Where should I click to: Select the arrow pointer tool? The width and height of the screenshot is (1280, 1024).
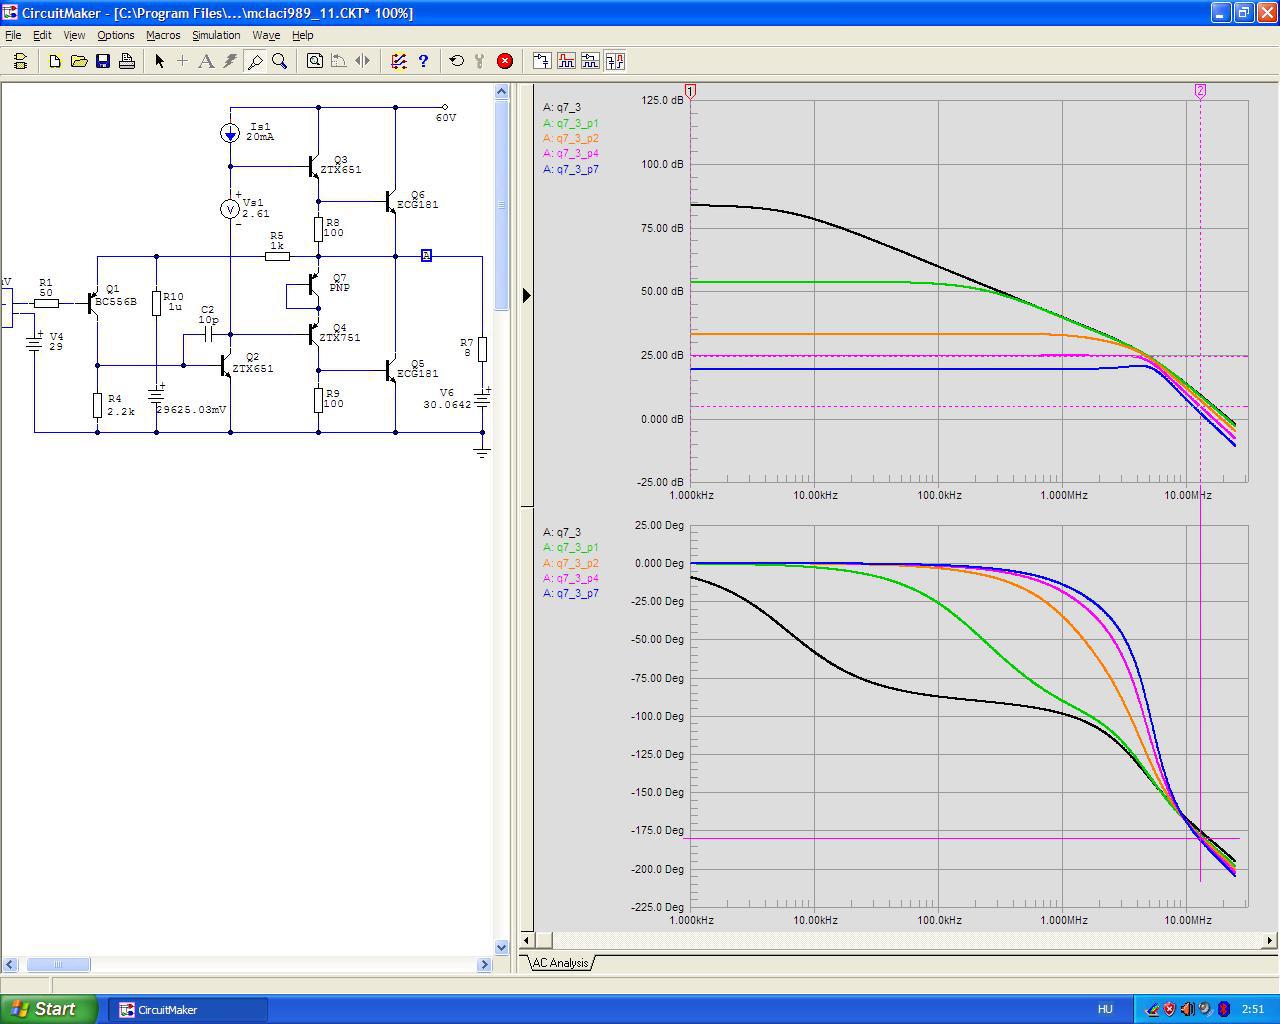pyautogui.click(x=159, y=61)
